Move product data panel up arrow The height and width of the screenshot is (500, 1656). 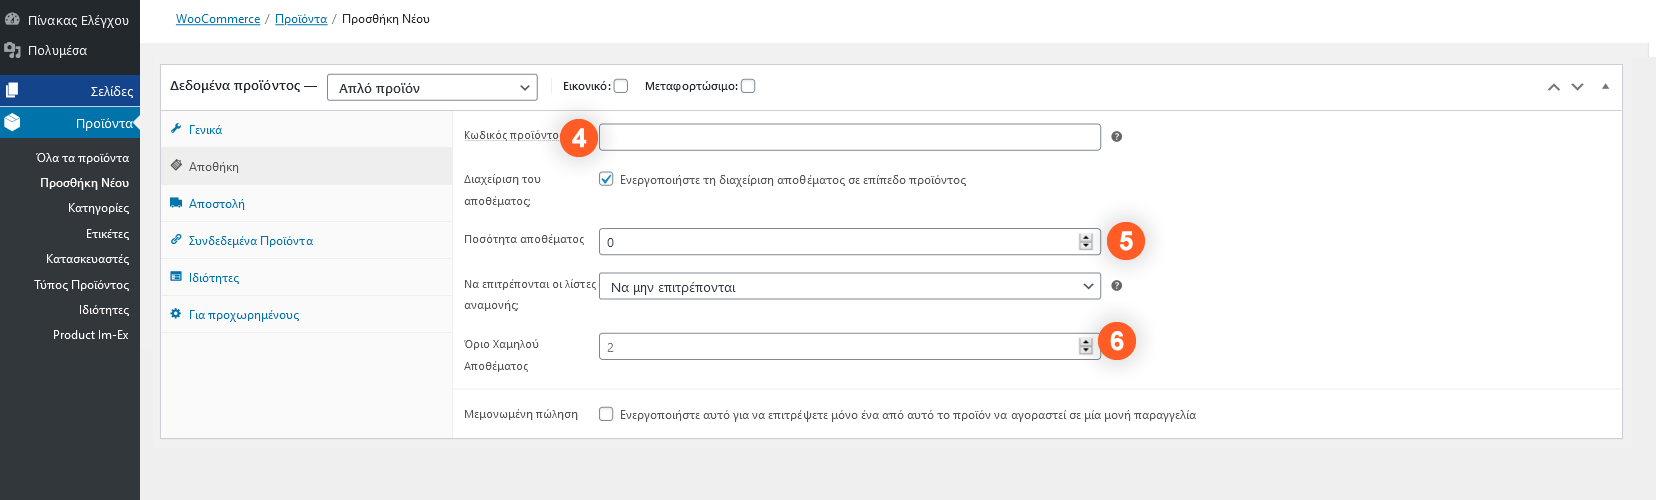[x=1553, y=87]
